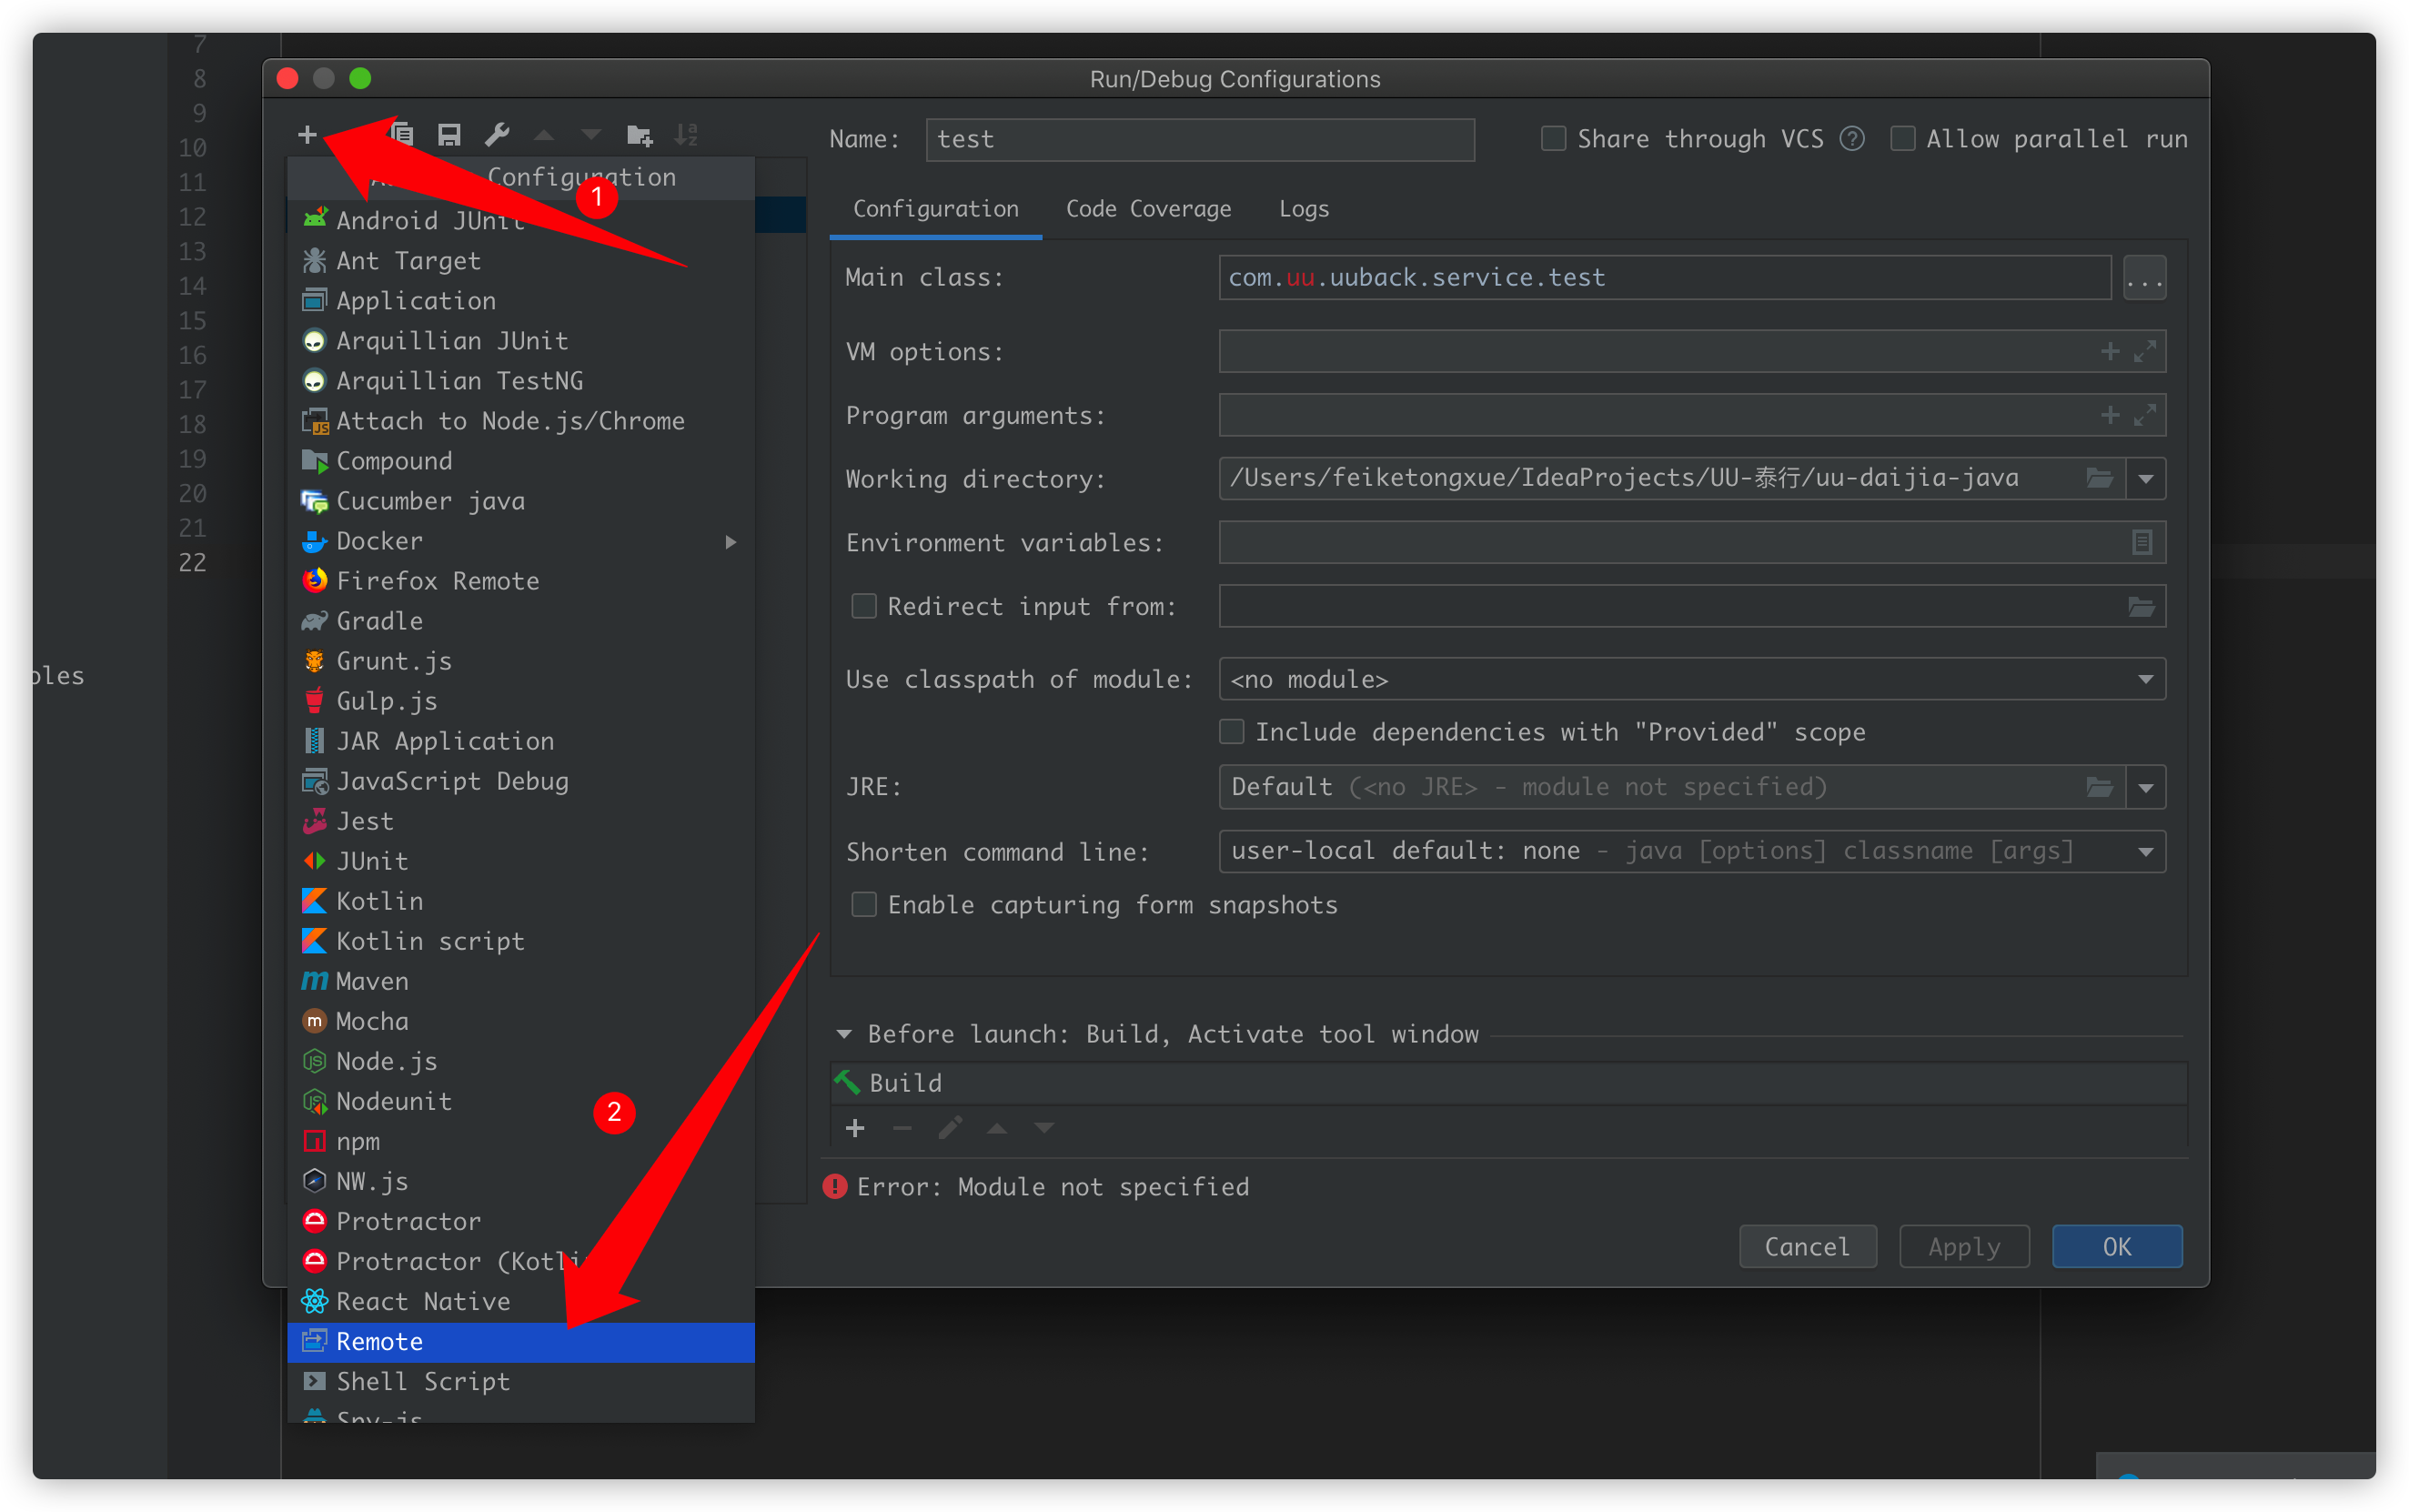Expand the Docker submenu arrow
This screenshot has width=2409, height=1512.
[x=731, y=541]
